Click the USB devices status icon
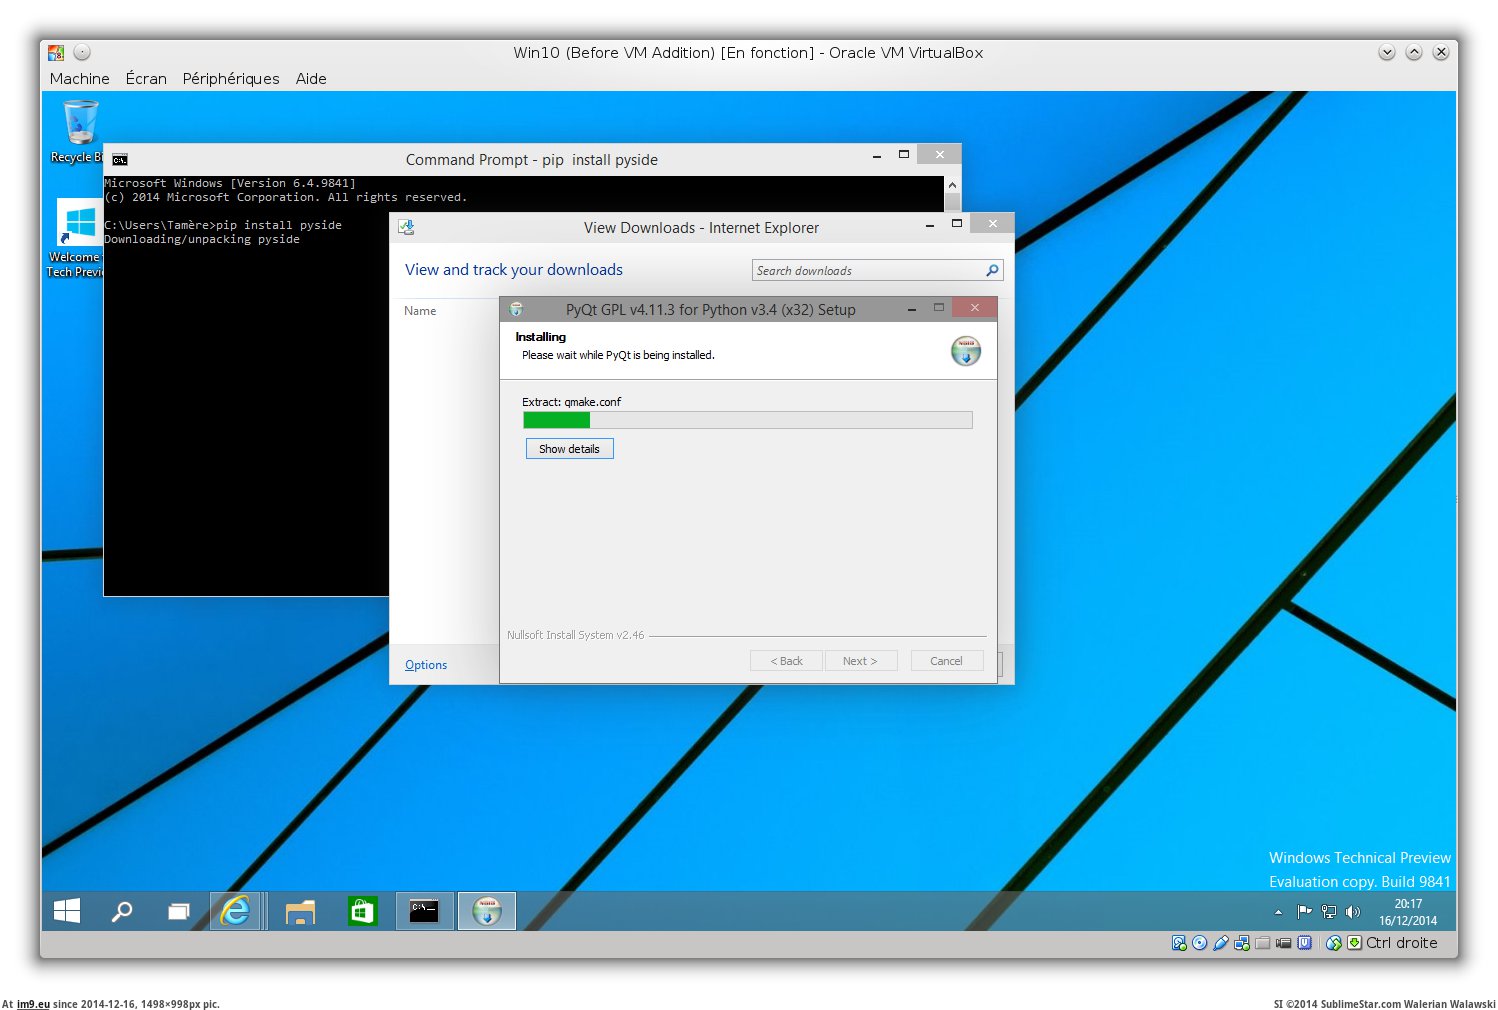Image resolution: width=1498 pixels, height=1010 pixels. click(x=1221, y=943)
